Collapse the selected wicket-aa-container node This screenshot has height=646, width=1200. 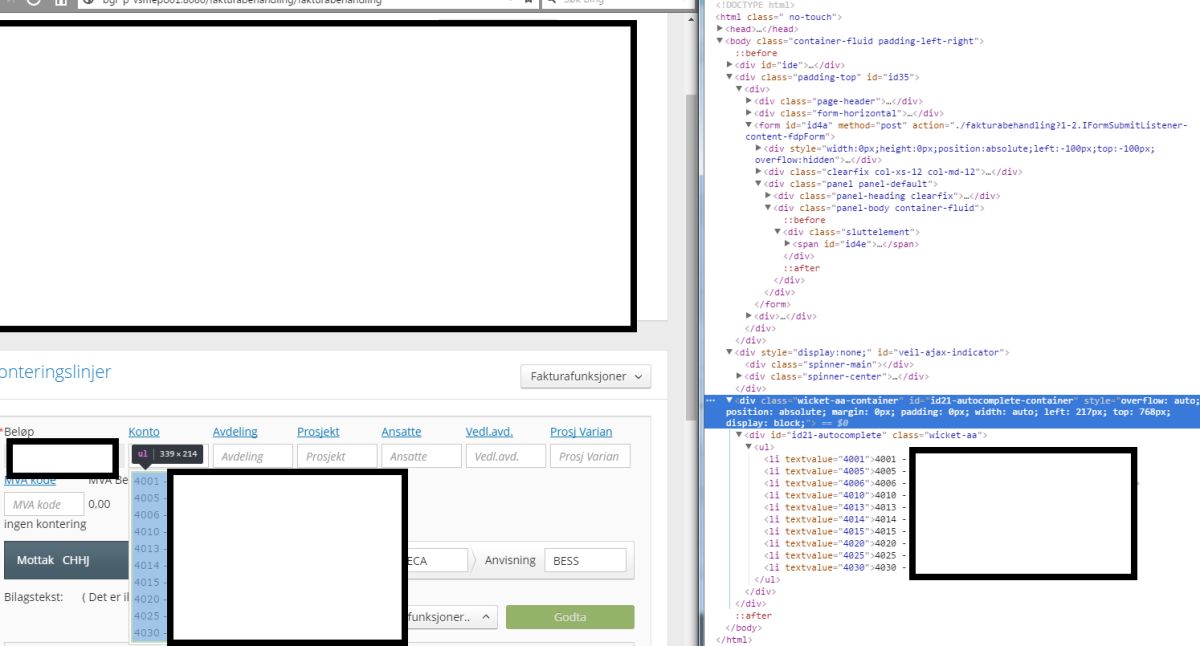(730, 400)
